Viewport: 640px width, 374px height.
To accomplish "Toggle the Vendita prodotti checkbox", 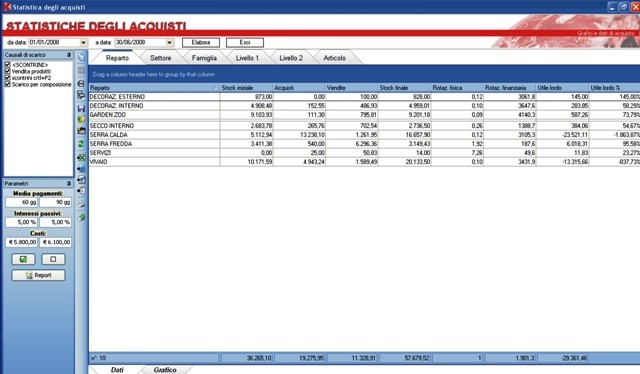I will [7, 71].
